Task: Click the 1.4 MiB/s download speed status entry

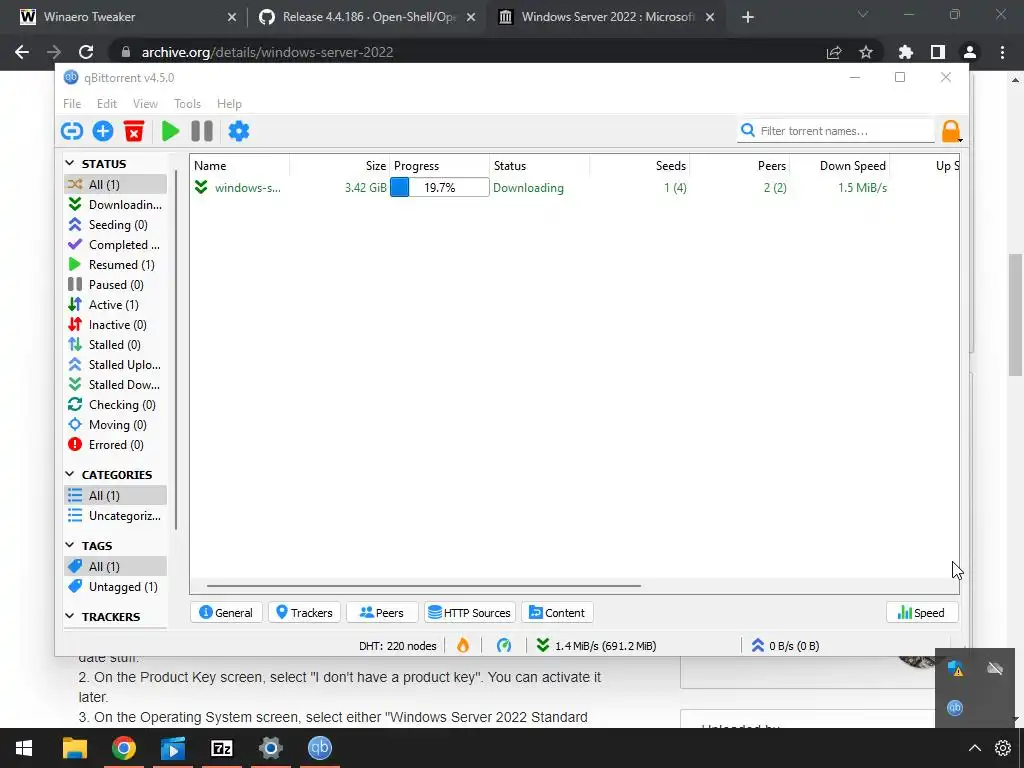Action: [x=596, y=646]
